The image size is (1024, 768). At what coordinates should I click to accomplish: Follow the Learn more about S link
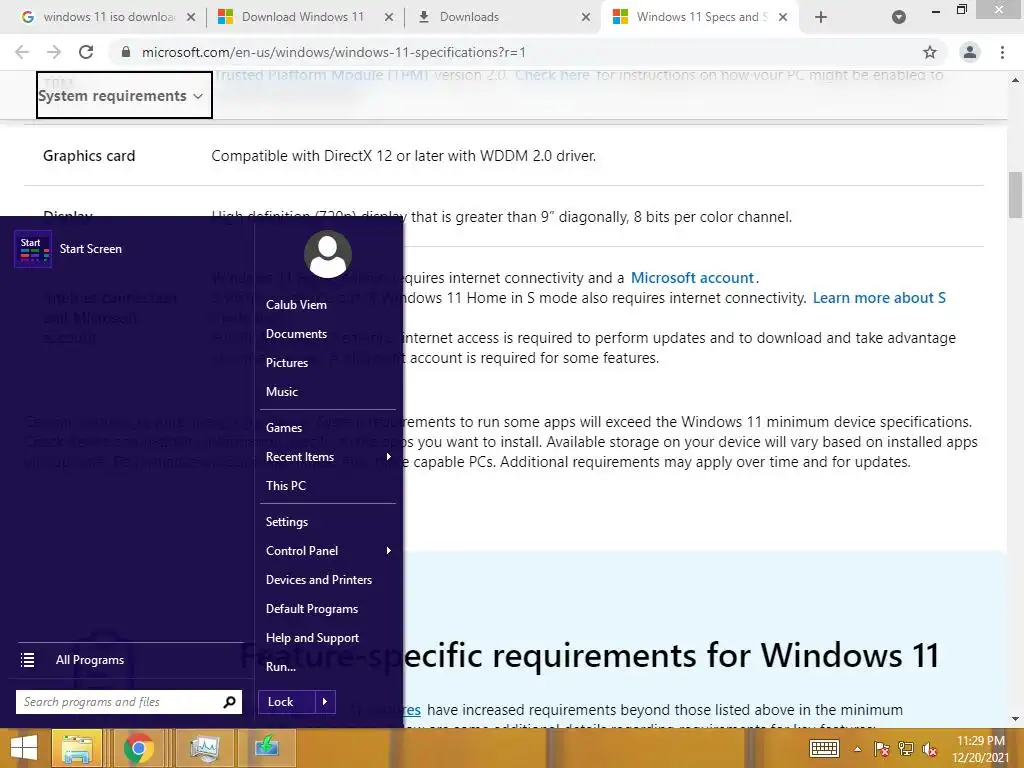coord(879,298)
